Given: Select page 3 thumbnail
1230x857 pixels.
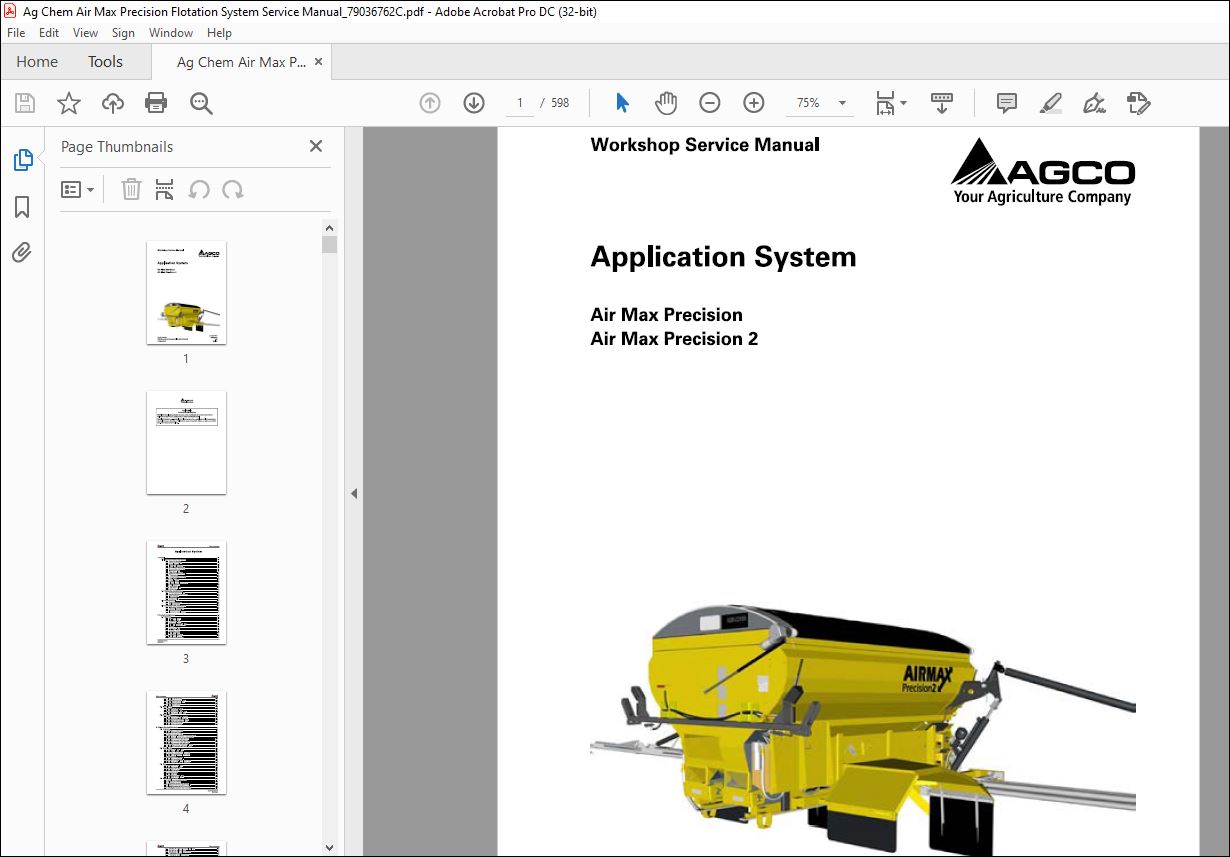Looking at the screenshot, I should 186,593.
